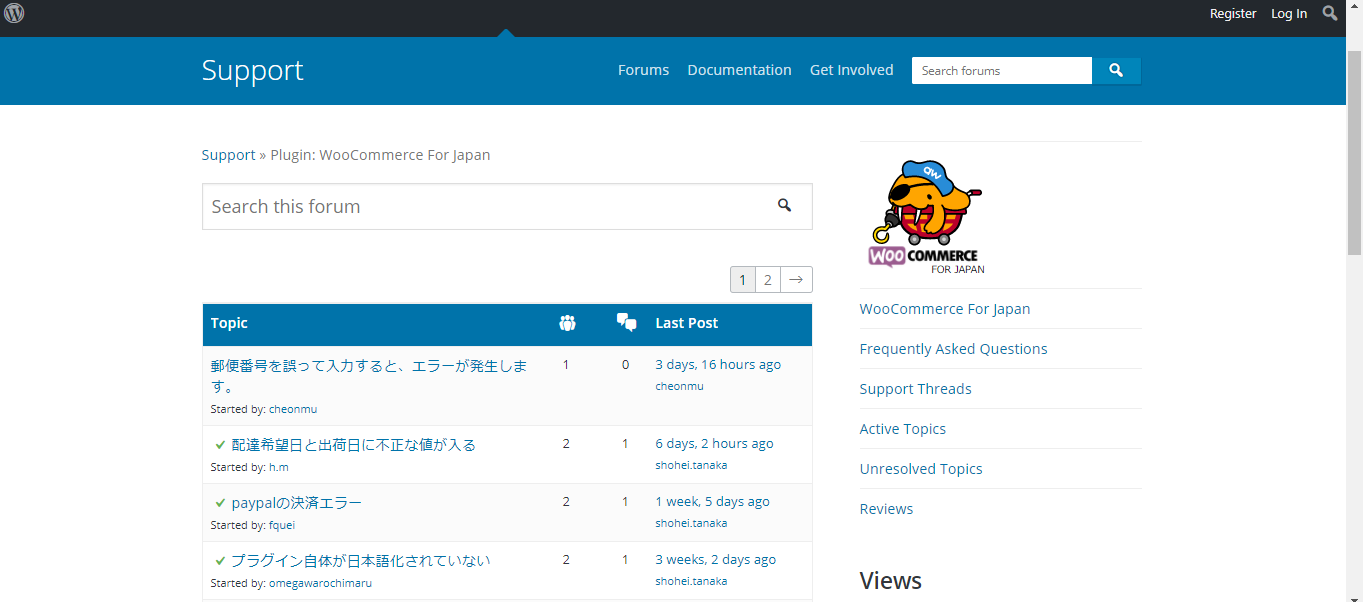Open fquei author profile link
This screenshot has width=1366, height=602.
pos(282,525)
